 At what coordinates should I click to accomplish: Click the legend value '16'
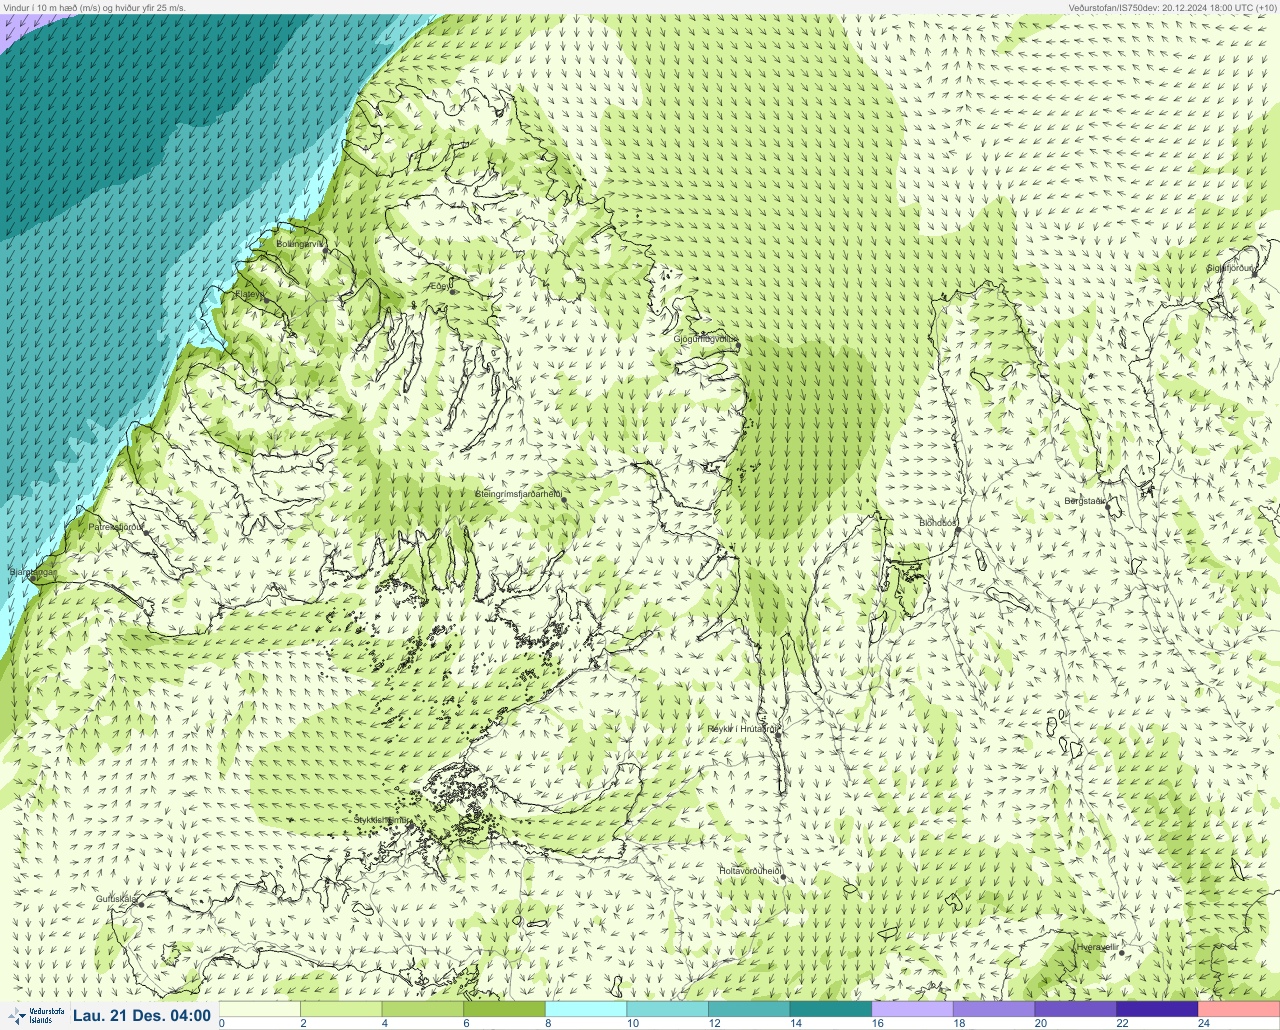(x=877, y=1023)
